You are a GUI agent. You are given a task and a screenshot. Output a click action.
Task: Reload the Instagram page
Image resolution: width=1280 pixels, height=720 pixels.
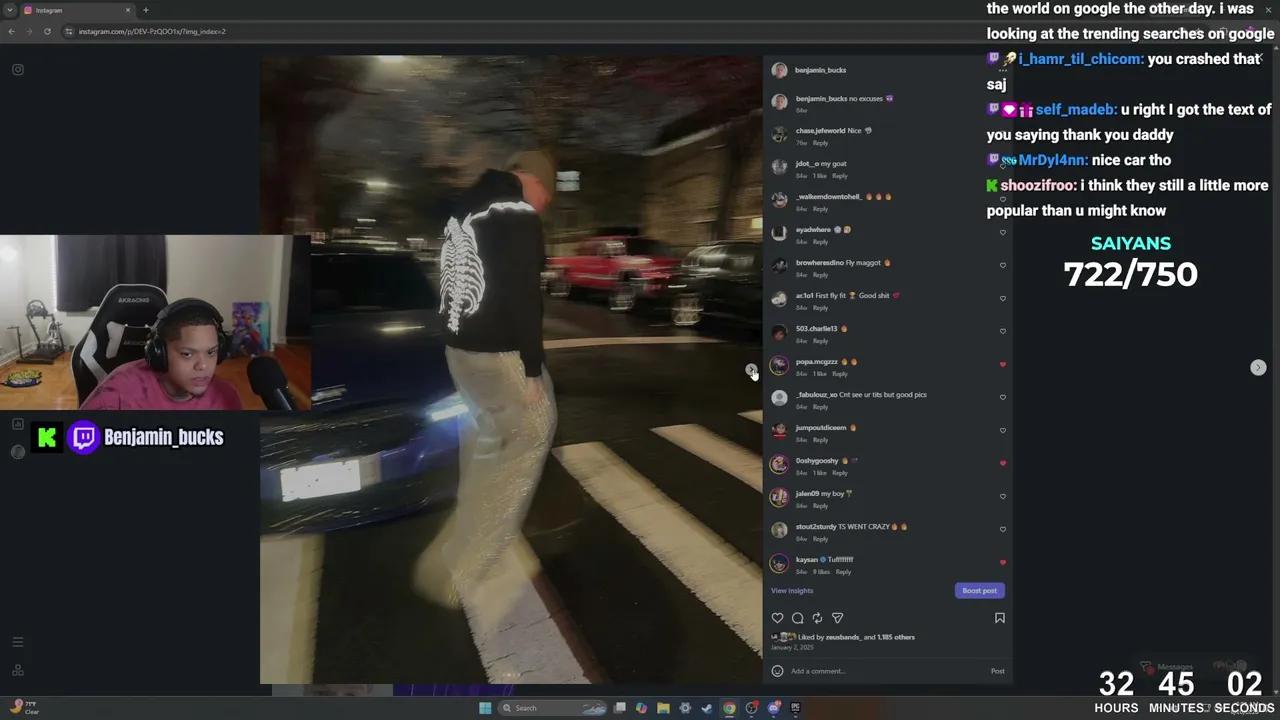point(47,31)
